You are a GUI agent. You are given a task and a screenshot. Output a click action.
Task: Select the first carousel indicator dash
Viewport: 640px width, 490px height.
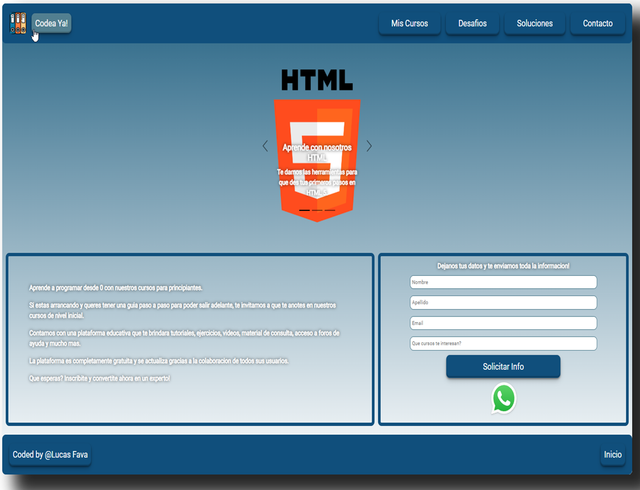coord(304,210)
